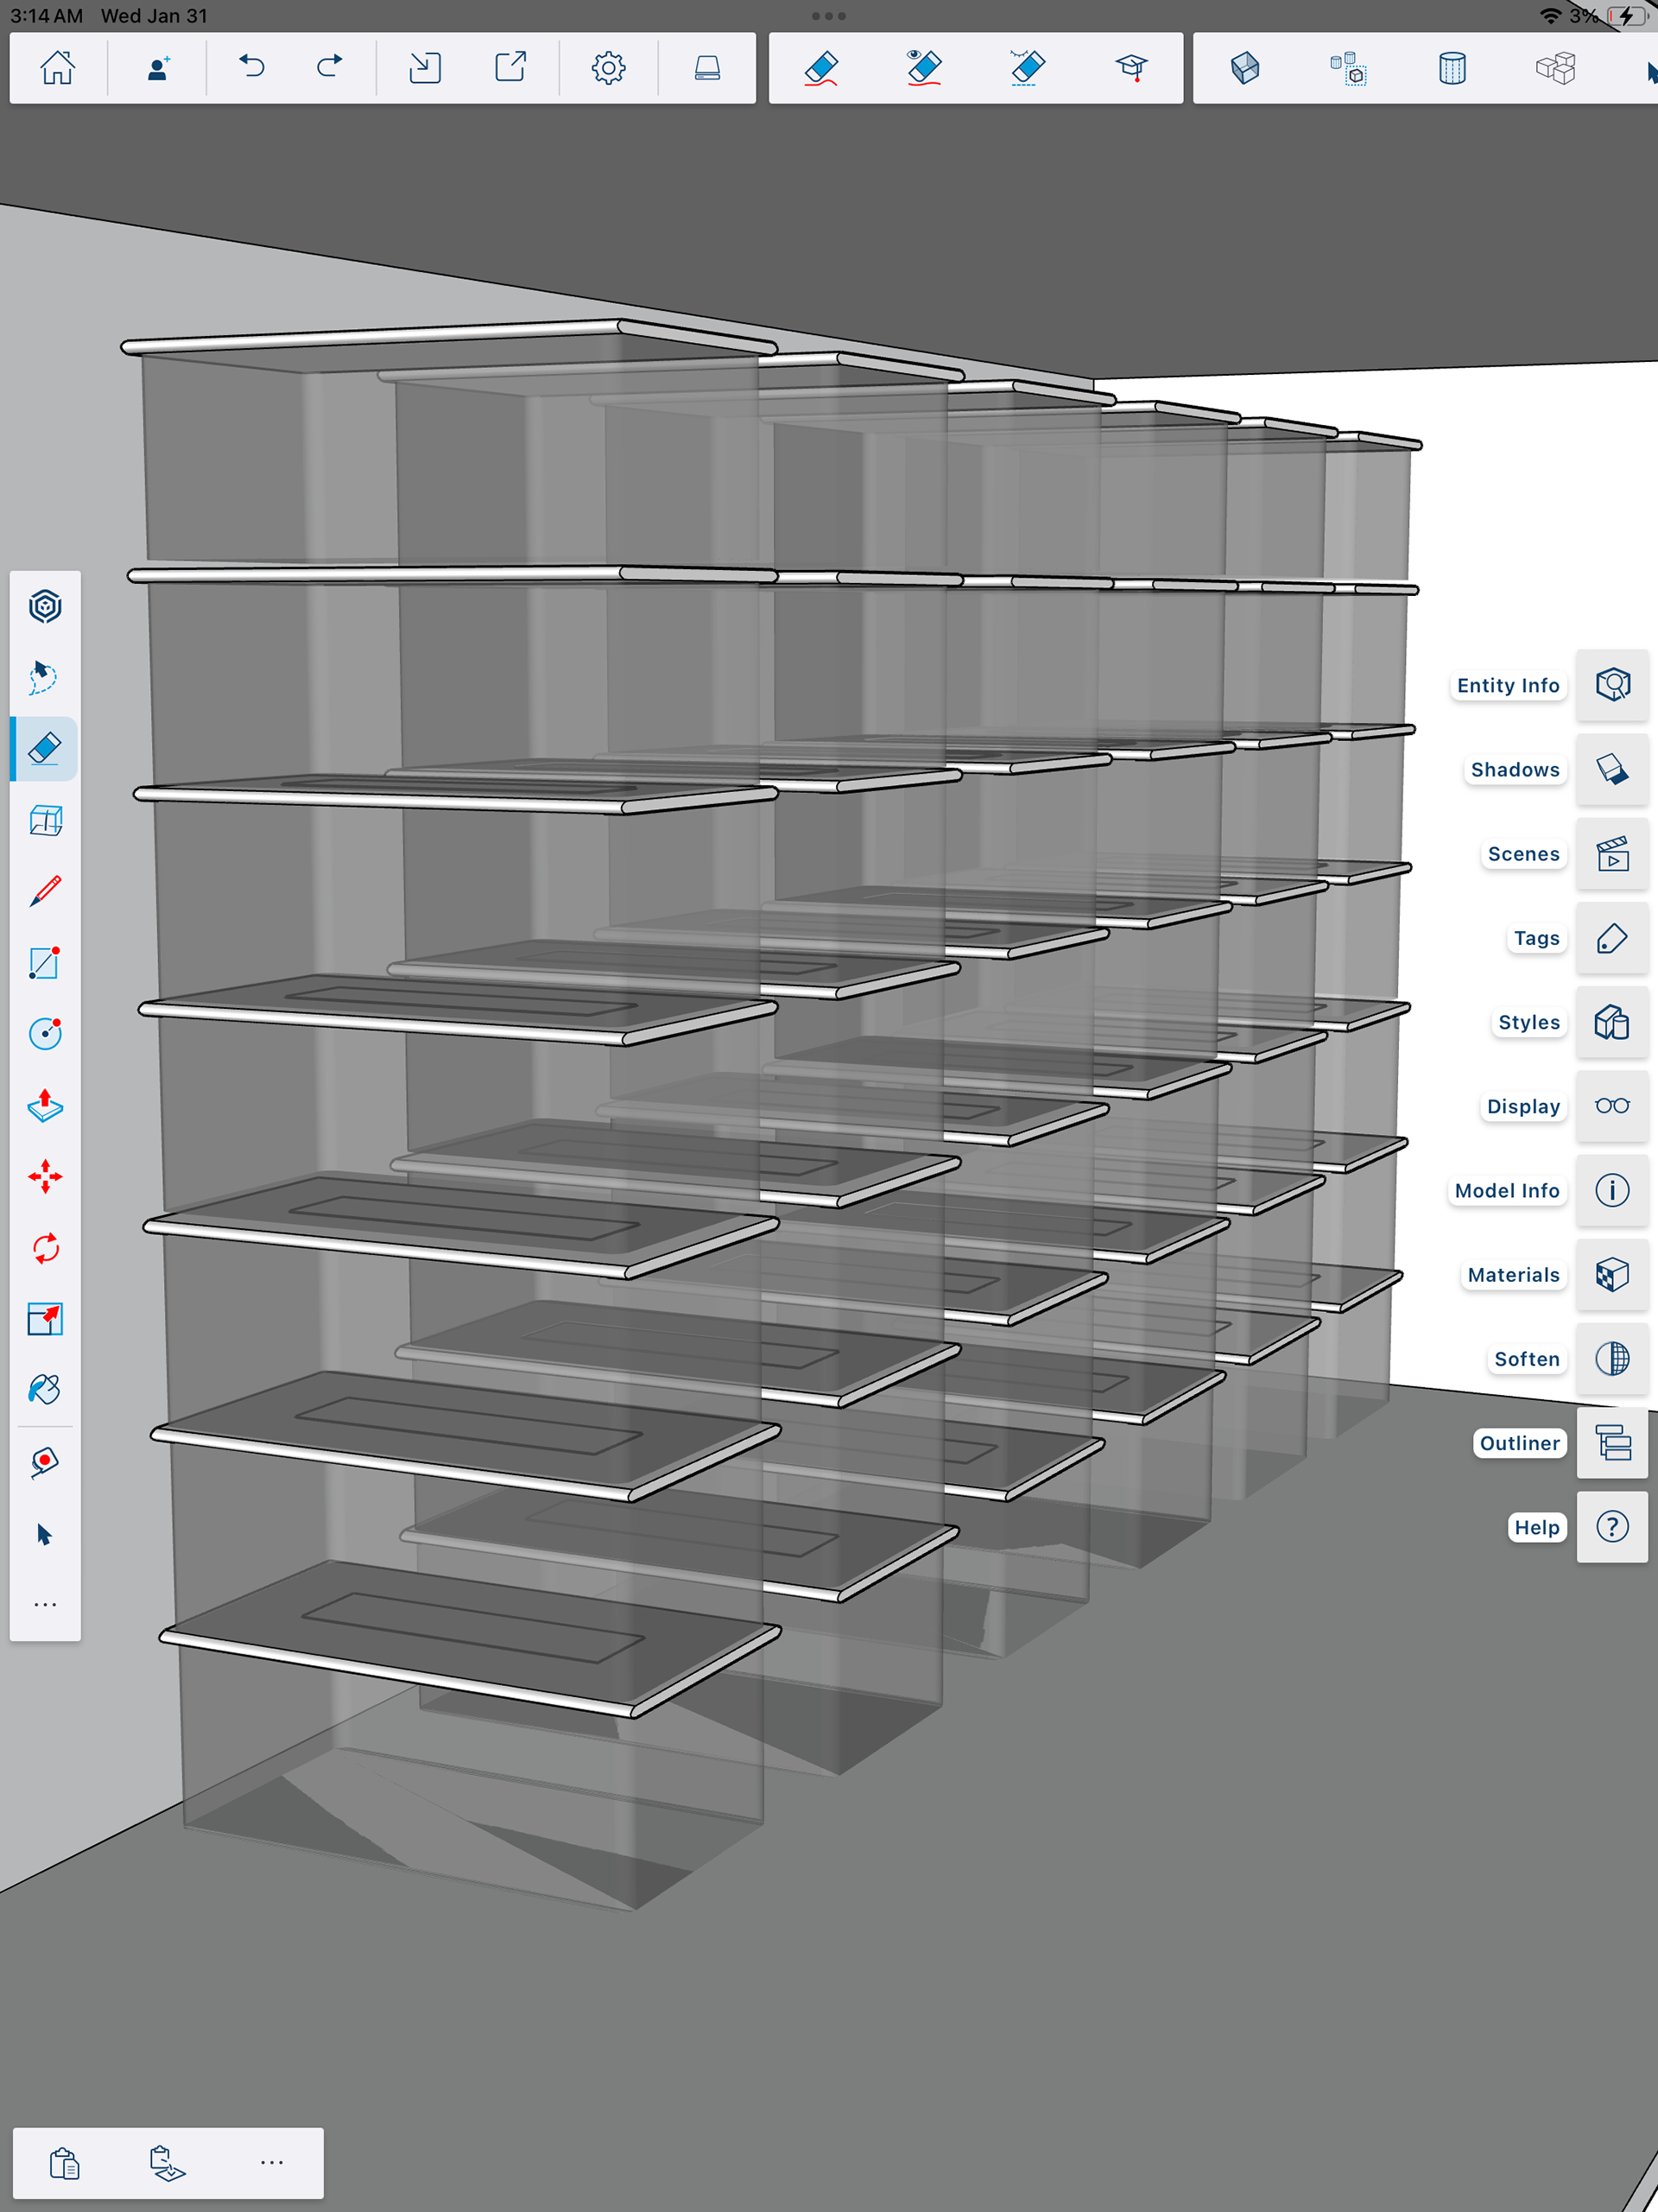The height and width of the screenshot is (2212, 1658).
Task: Select the Paint Bucket tool
Action: click(x=45, y=1389)
